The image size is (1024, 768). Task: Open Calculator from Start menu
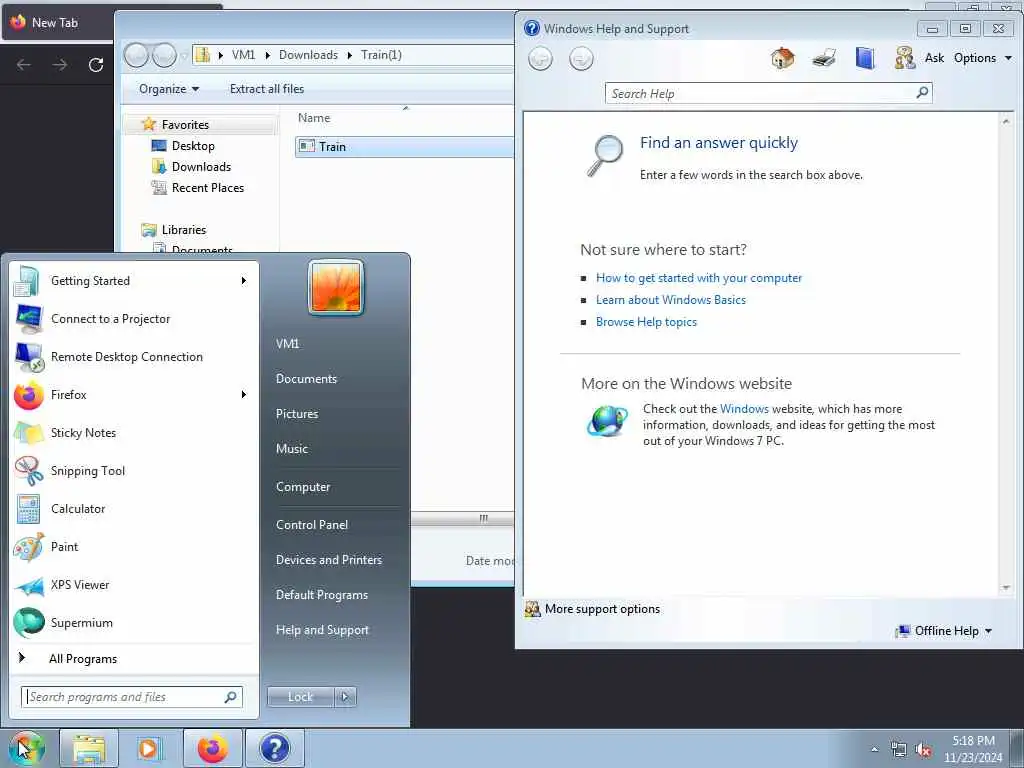pos(134,509)
